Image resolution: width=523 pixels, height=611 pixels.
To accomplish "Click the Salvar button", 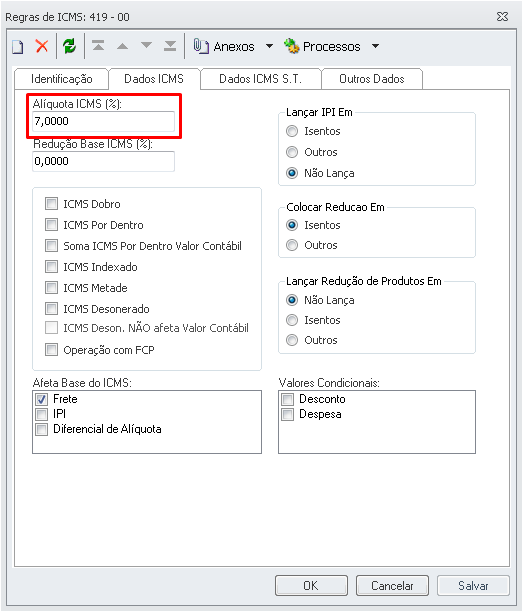I will tap(473, 585).
